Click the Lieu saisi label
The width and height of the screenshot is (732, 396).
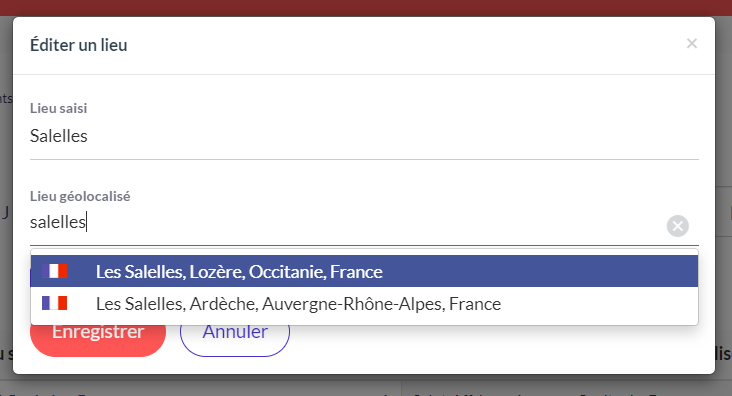[x=58, y=108]
